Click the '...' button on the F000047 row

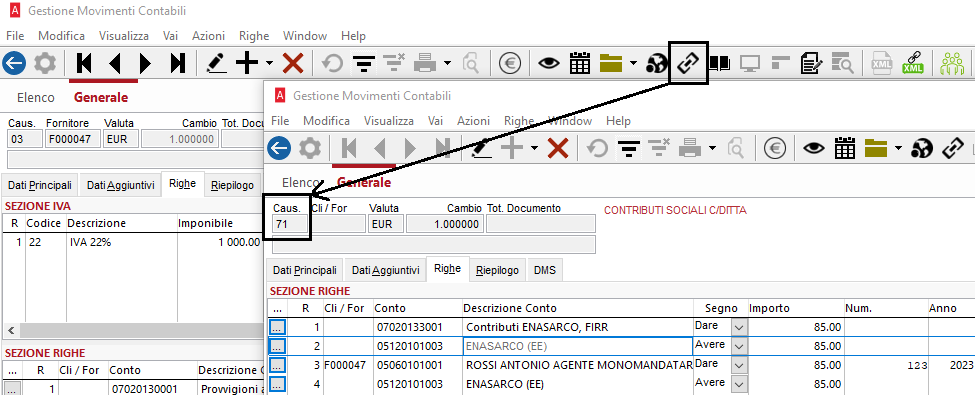tap(277, 365)
